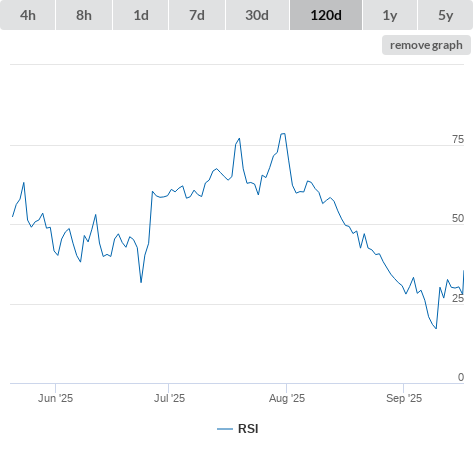Screen dimensions: 474x455
Task: Show the 1y time range
Action: tap(390, 15)
